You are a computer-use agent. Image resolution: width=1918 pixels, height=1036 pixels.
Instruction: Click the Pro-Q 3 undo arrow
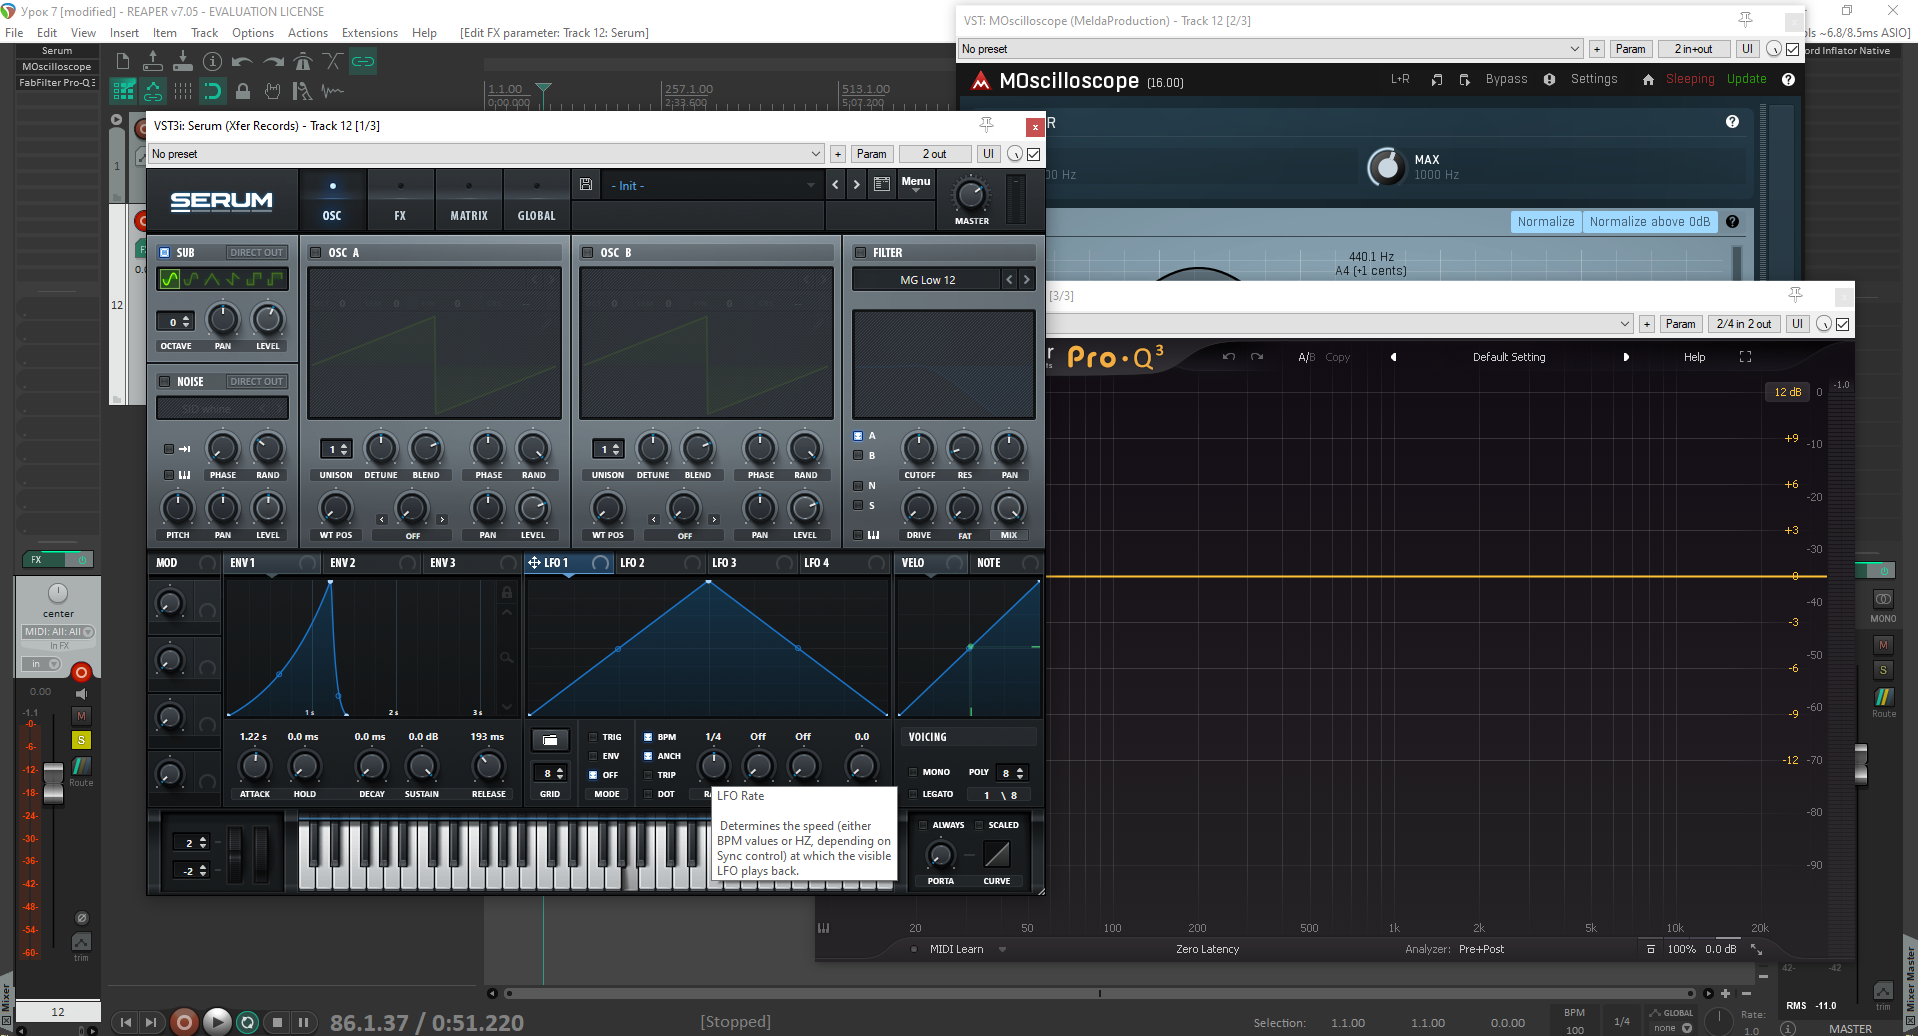point(1228,357)
